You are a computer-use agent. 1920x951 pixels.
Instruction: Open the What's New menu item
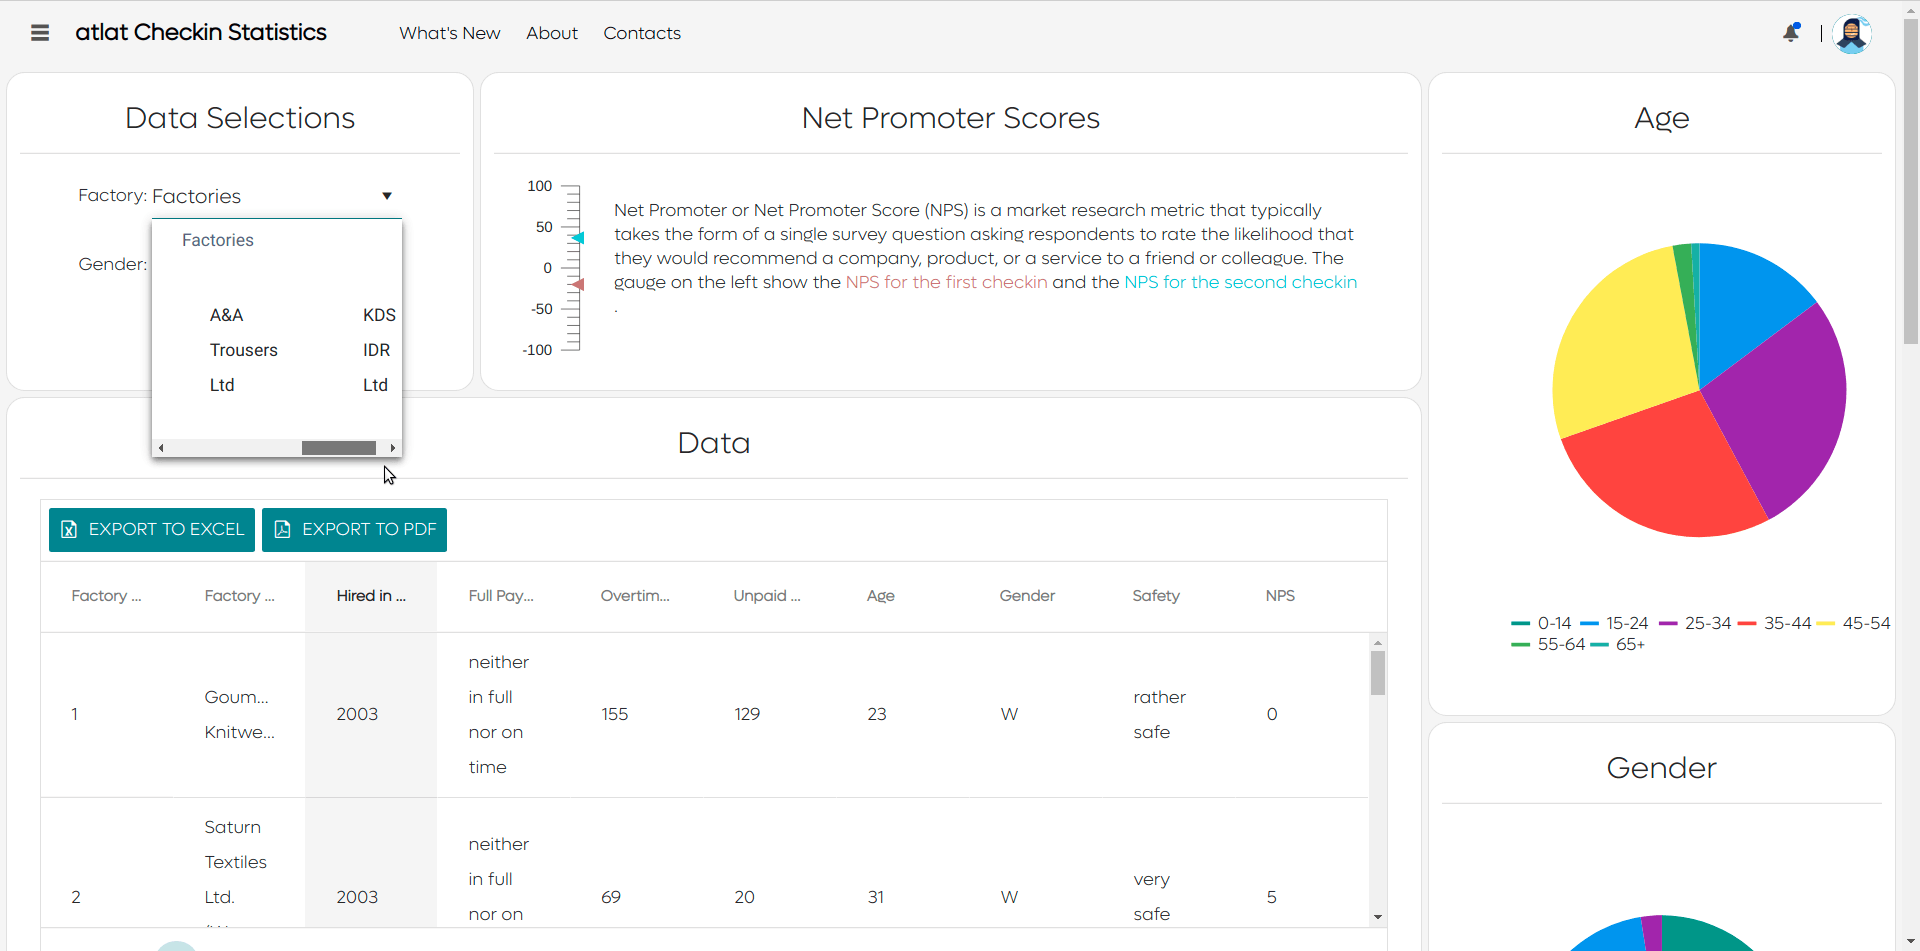point(449,33)
